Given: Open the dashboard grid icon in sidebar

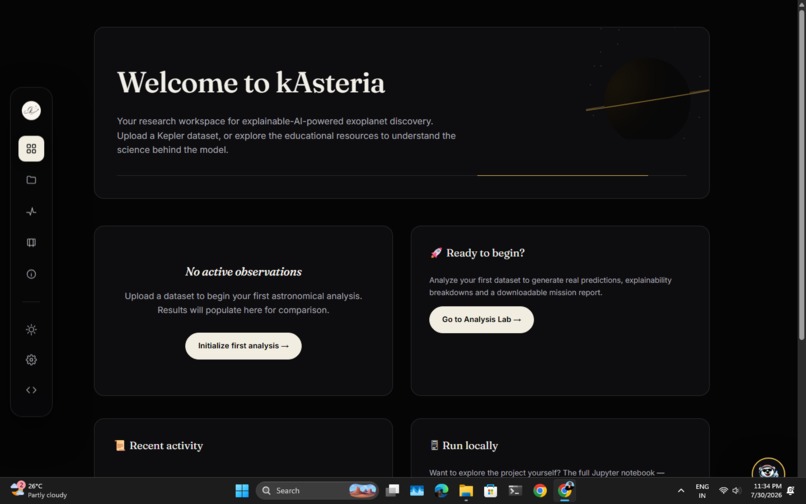Looking at the screenshot, I should click(x=31, y=149).
